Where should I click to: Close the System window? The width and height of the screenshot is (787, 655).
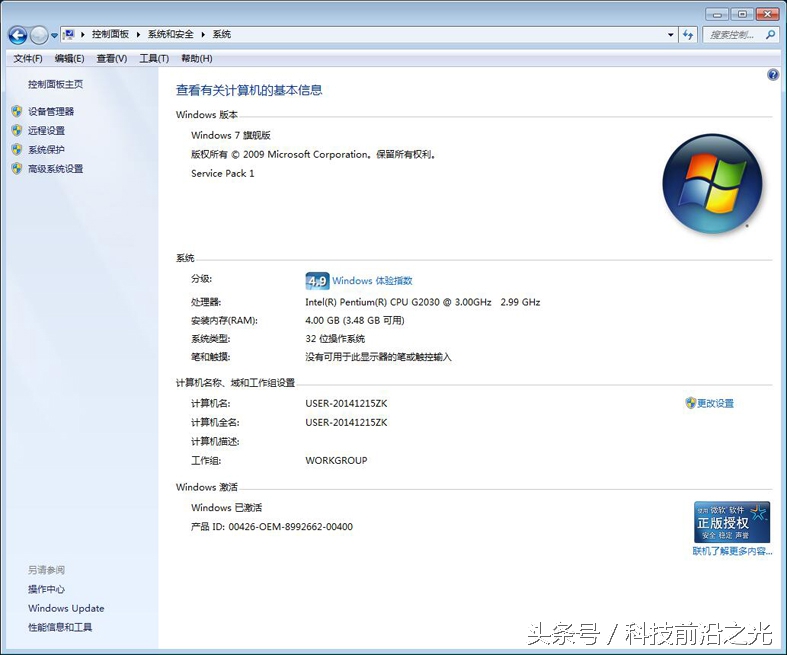767,14
